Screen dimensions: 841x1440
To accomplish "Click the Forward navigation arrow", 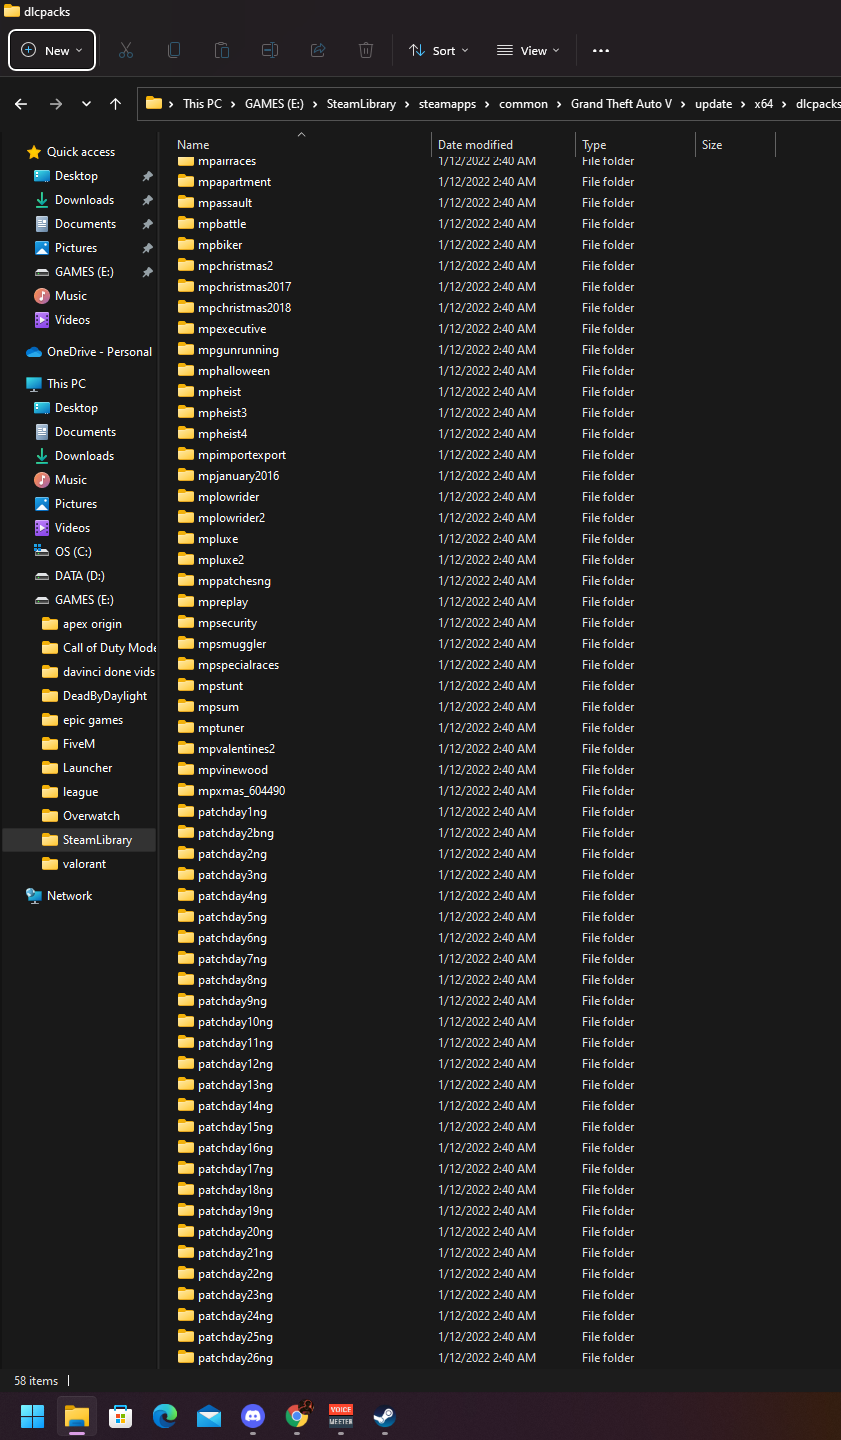I will click(x=56, y=104).
